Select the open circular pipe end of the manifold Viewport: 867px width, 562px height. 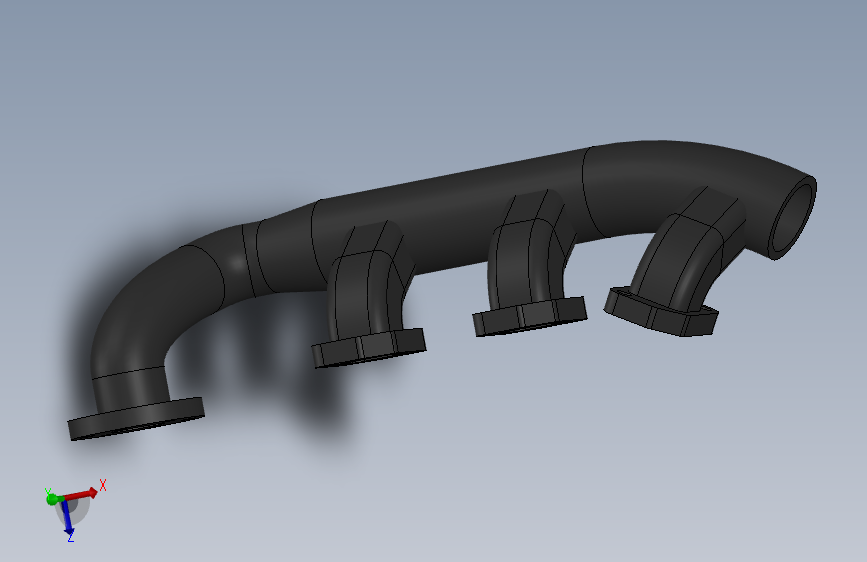pos(792,217)
